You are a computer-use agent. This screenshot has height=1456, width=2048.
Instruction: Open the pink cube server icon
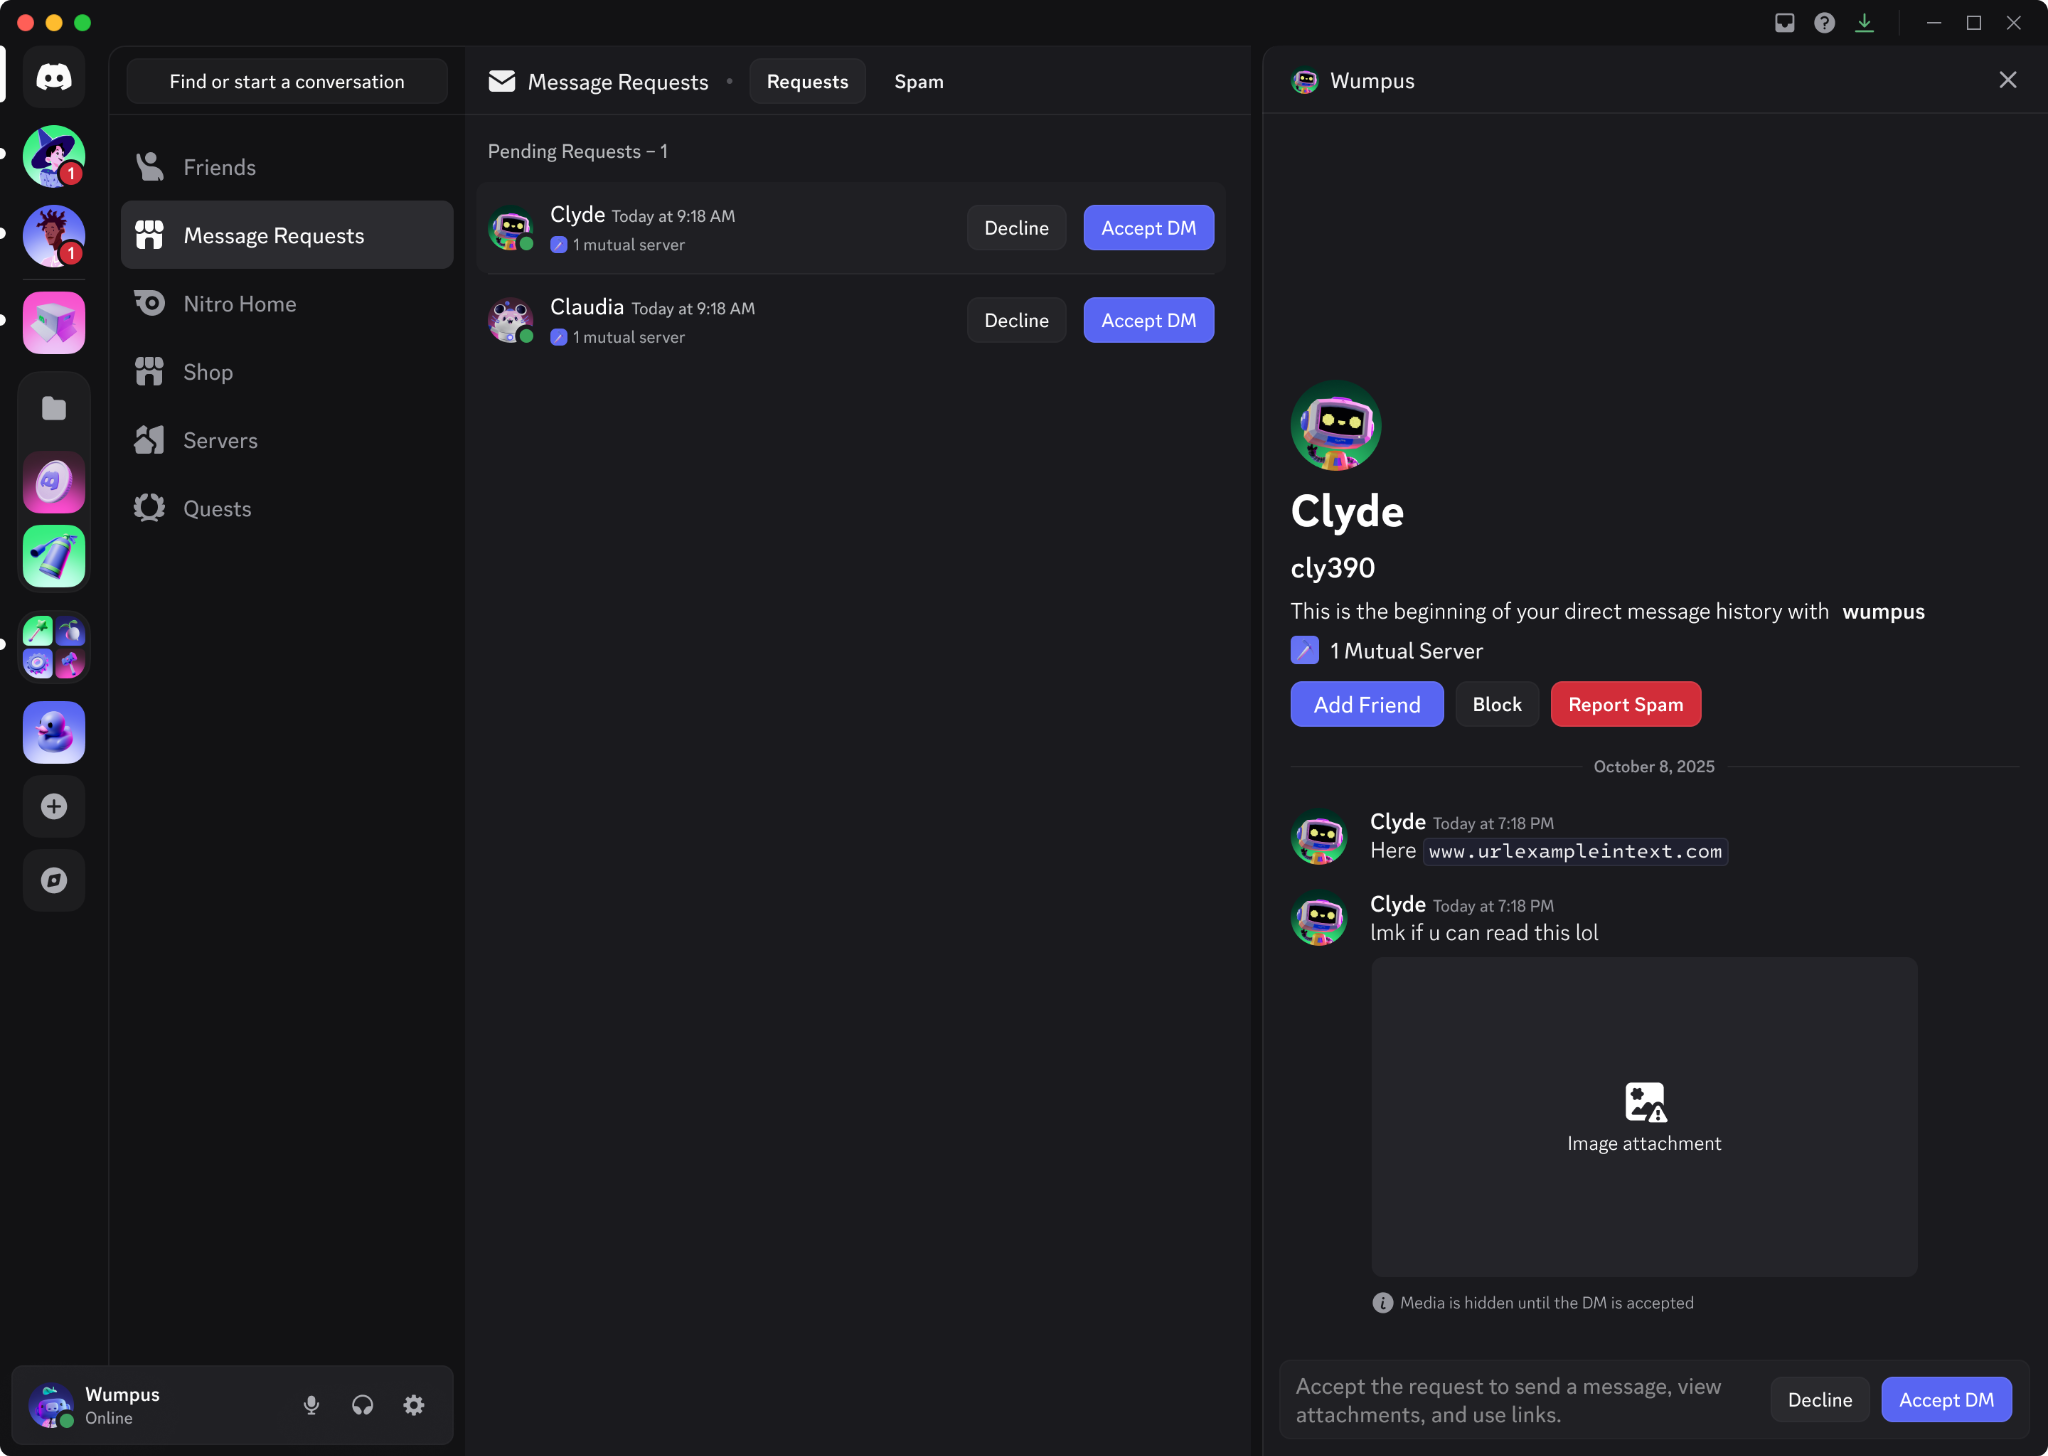pos(54,322)
